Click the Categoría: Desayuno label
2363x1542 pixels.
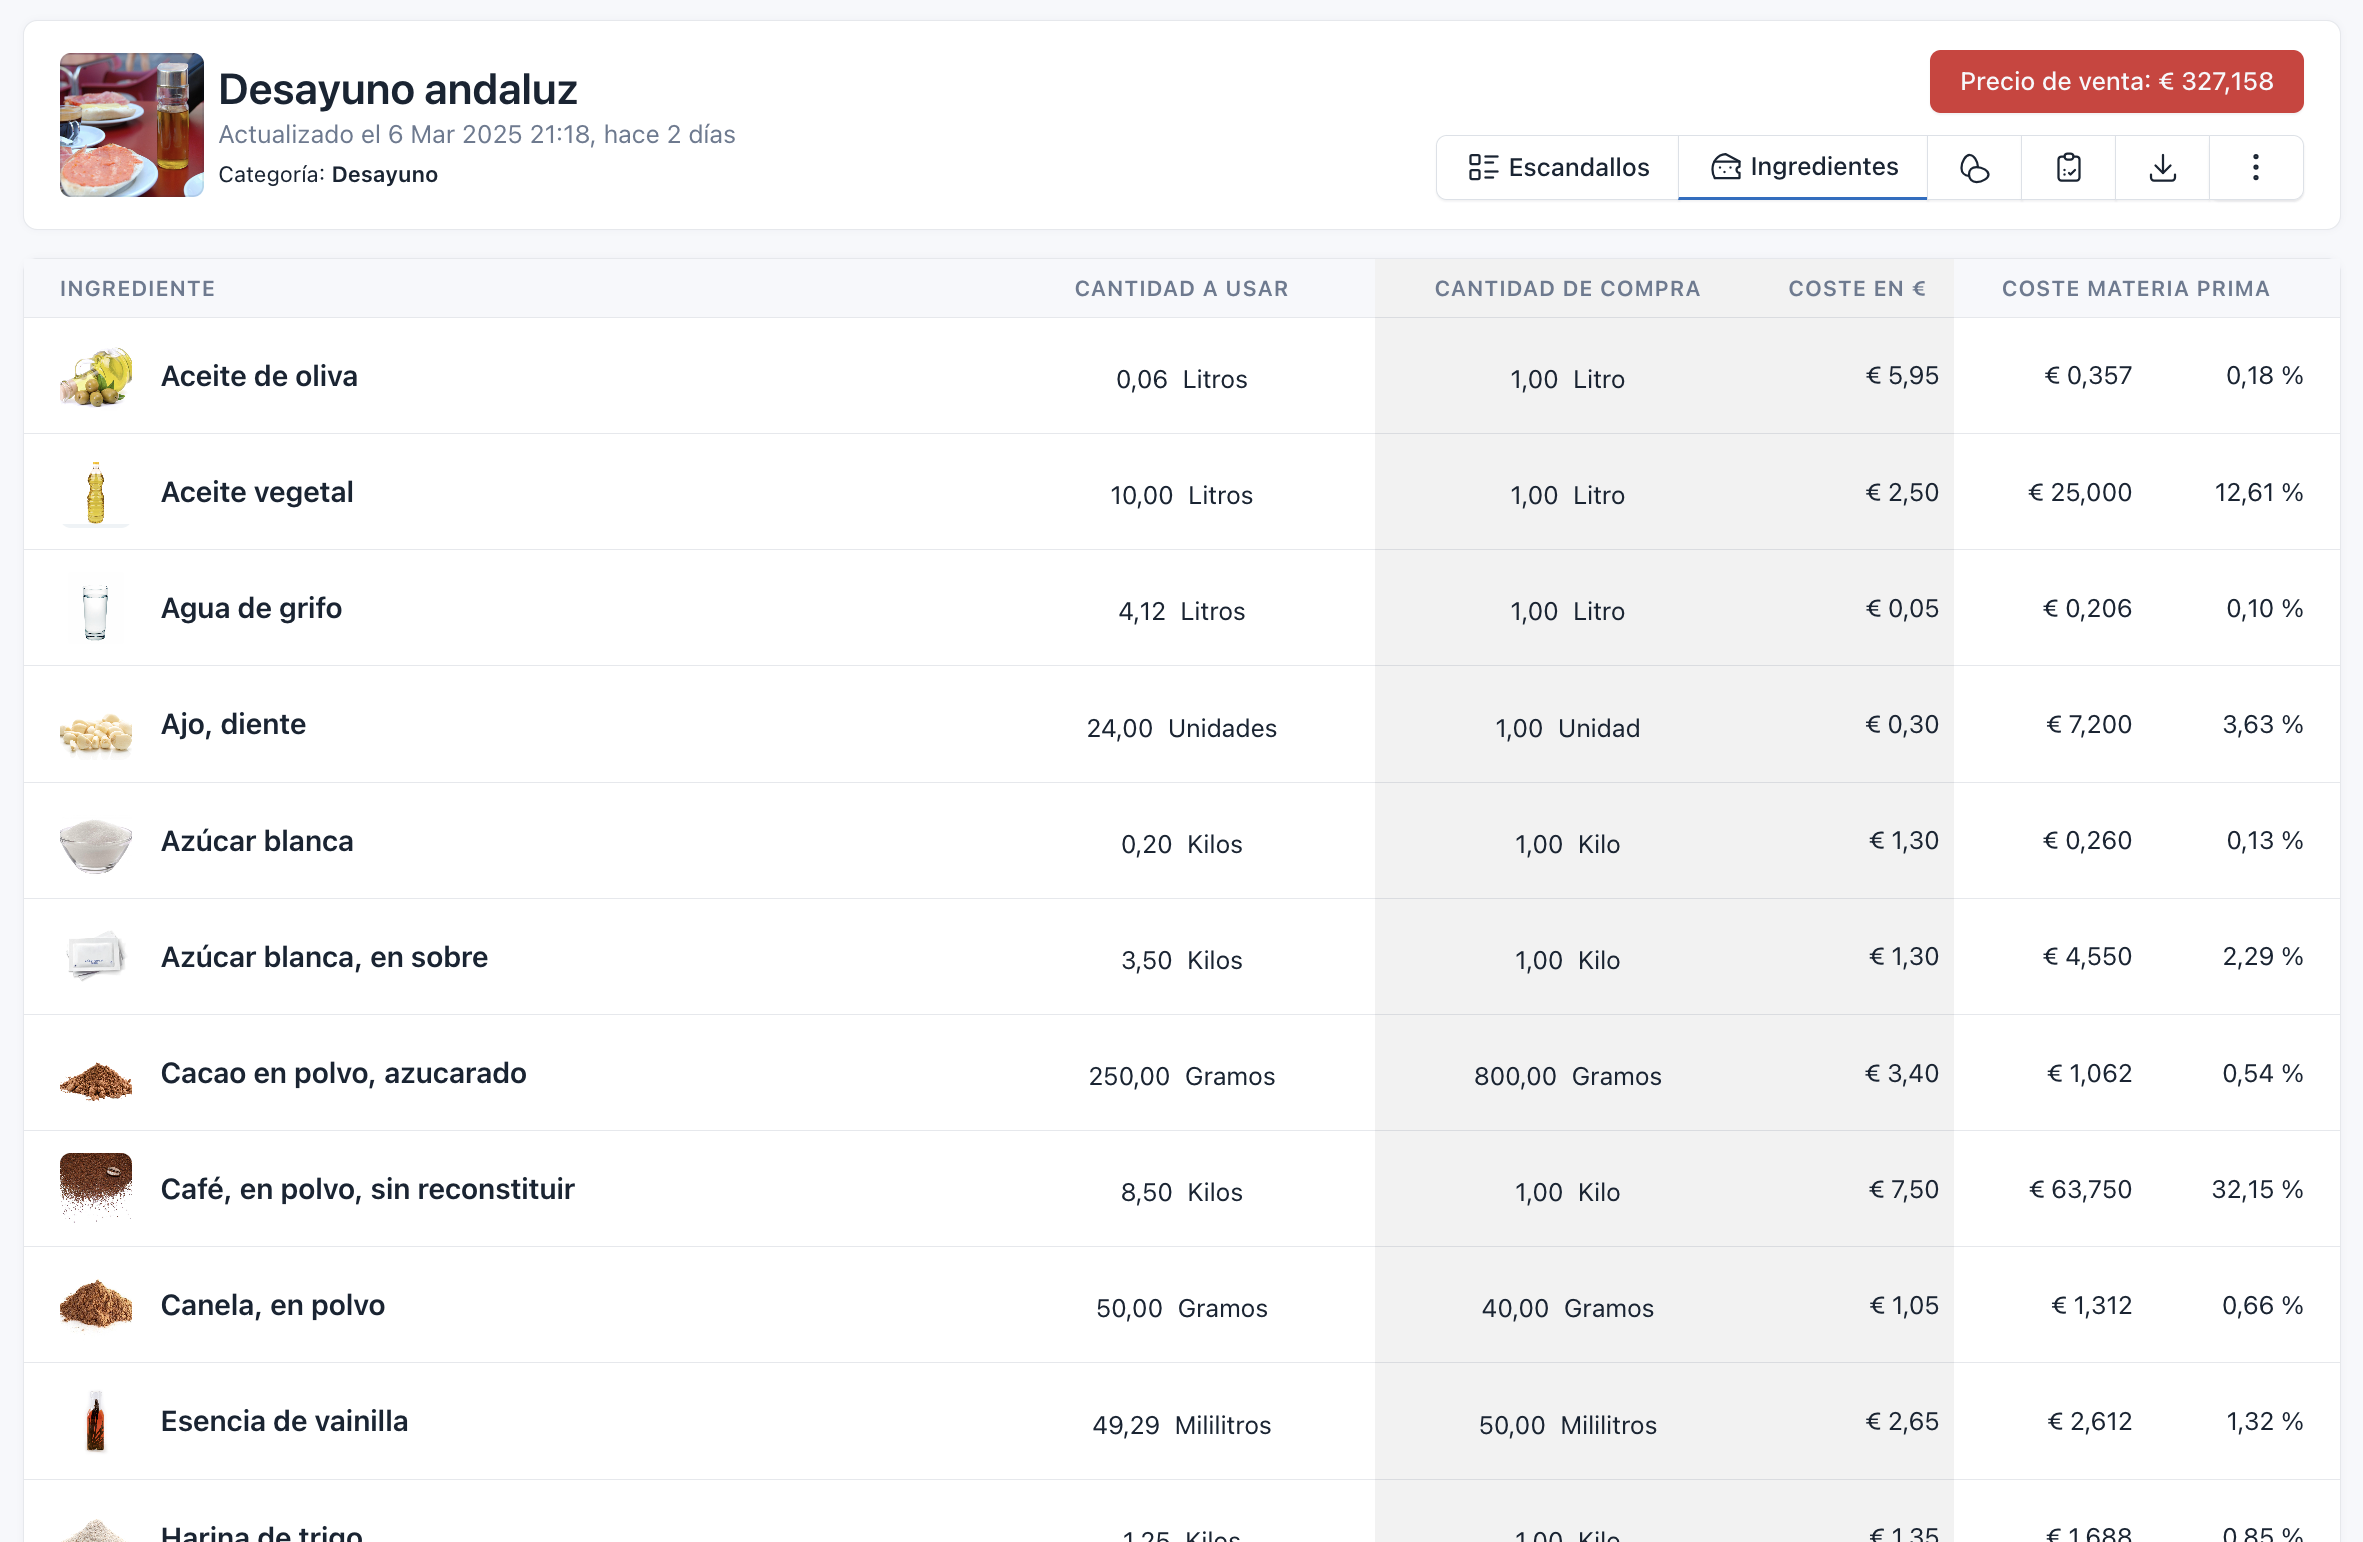point(328,175)
